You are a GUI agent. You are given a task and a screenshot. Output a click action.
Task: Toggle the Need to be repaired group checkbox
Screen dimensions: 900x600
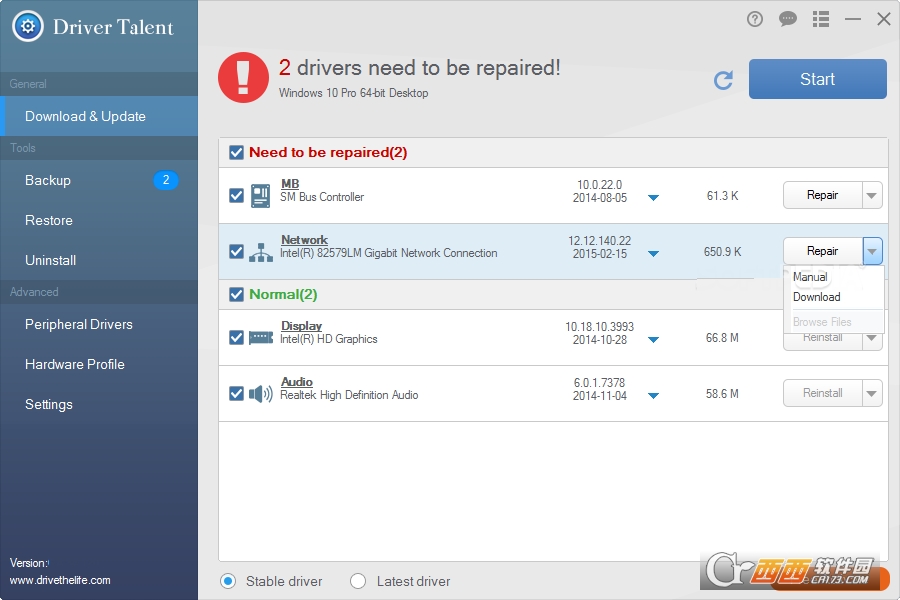(x=236, y=153)
